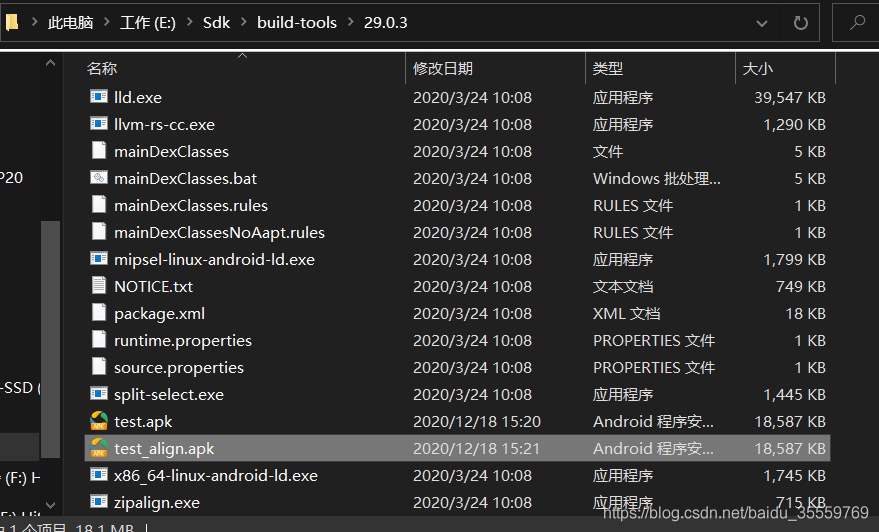Click the folder icon in address bar
Viewport: 879px width, 532px height.
(x=12, y=22)
